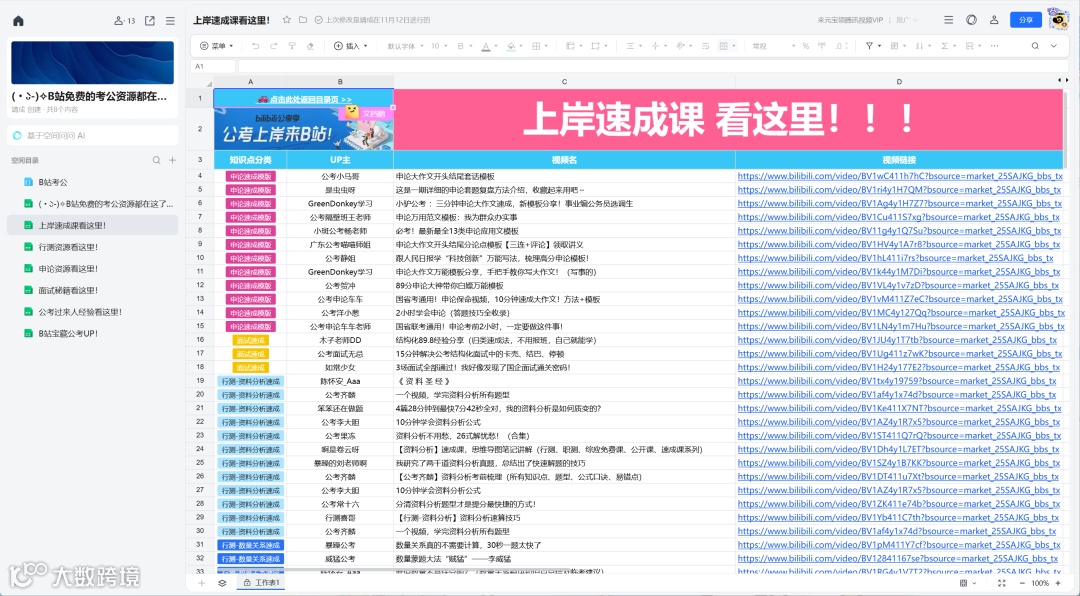This screenshot has width=1080, height=596.
Task: Open video link in row 16 (木子老师DD)
Action: click(x=897, y=340)
